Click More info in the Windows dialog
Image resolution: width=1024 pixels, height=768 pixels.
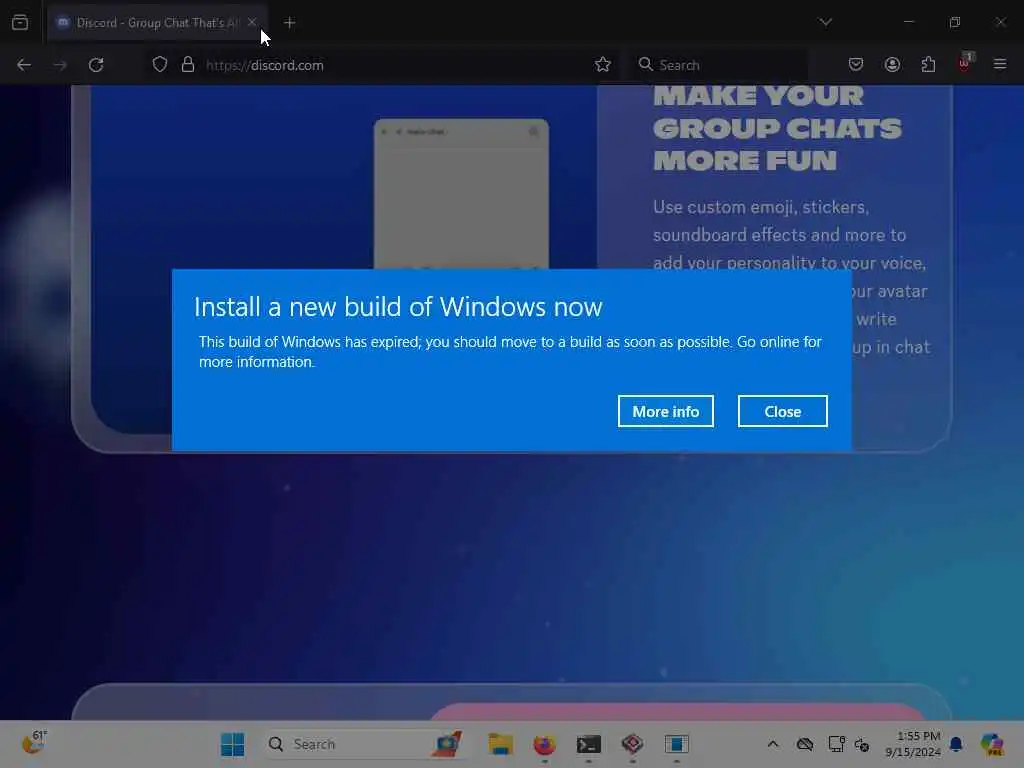click(665, 411)
